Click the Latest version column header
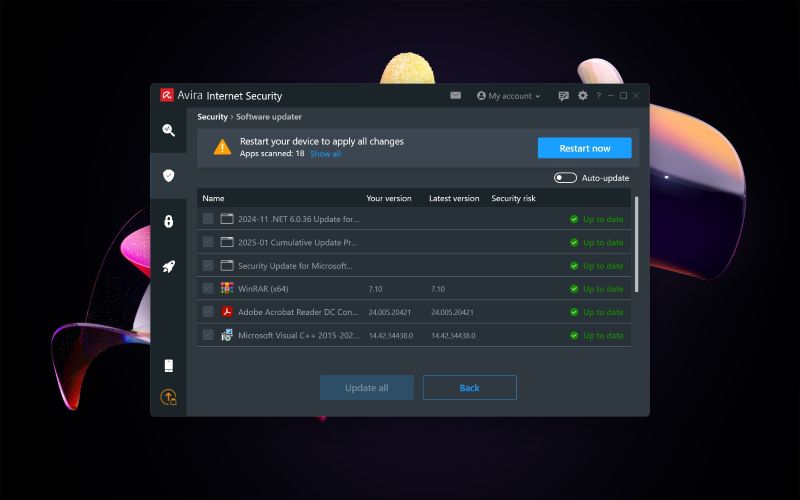This screenshot has width=800, height=500. click(454, 198)
